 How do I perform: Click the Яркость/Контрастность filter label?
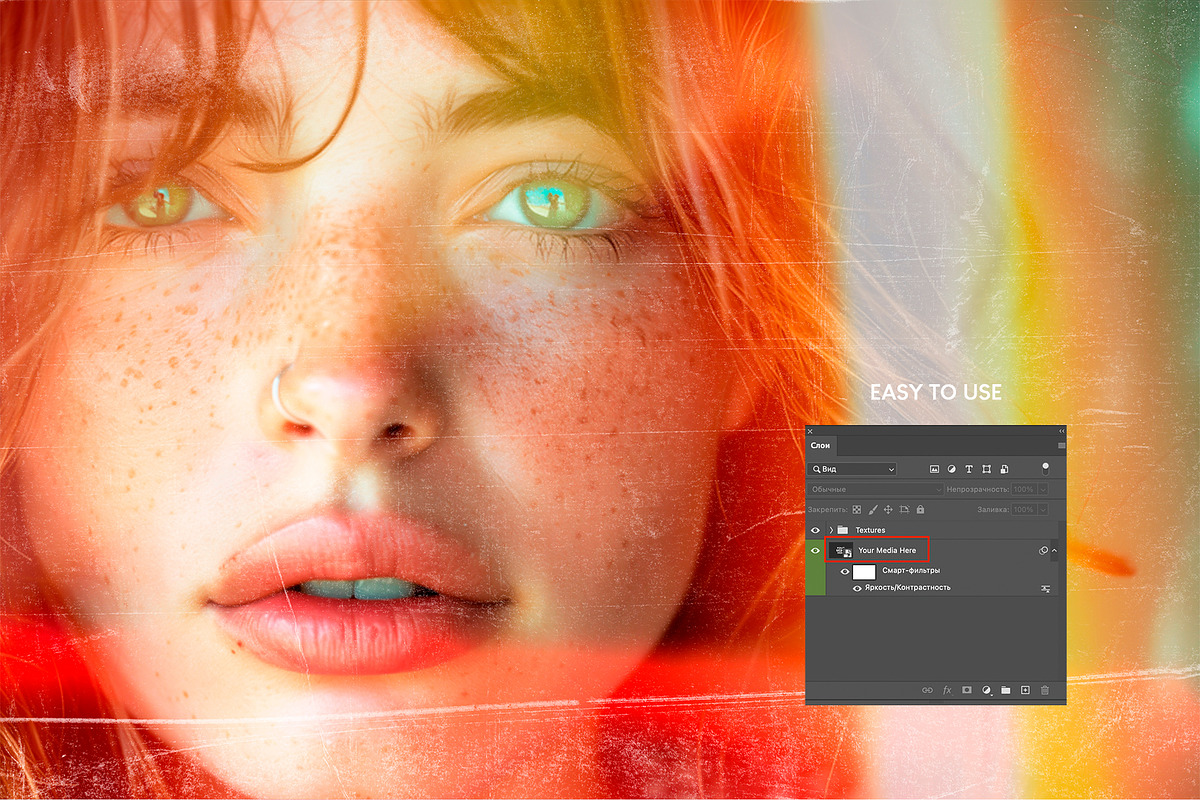907,587
